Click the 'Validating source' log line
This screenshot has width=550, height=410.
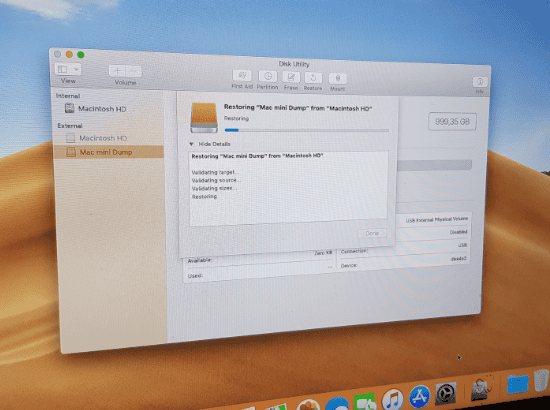pos(216,180)
